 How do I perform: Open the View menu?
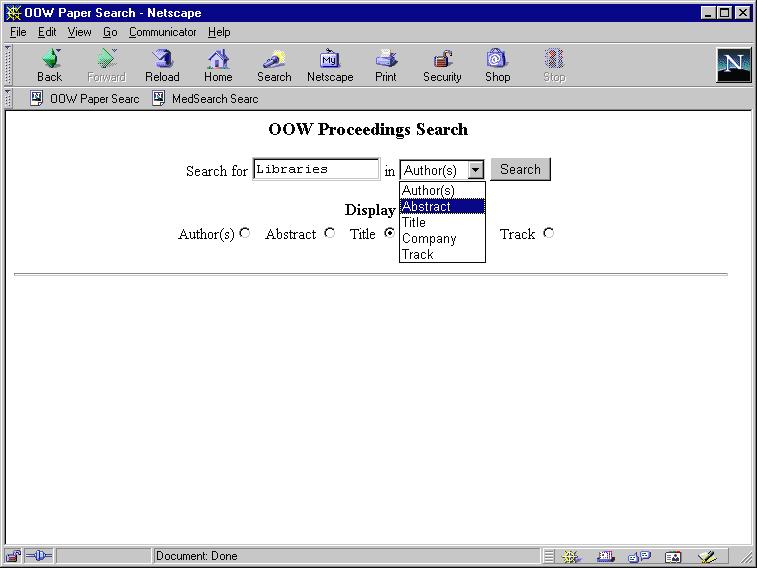coord(80,32)
